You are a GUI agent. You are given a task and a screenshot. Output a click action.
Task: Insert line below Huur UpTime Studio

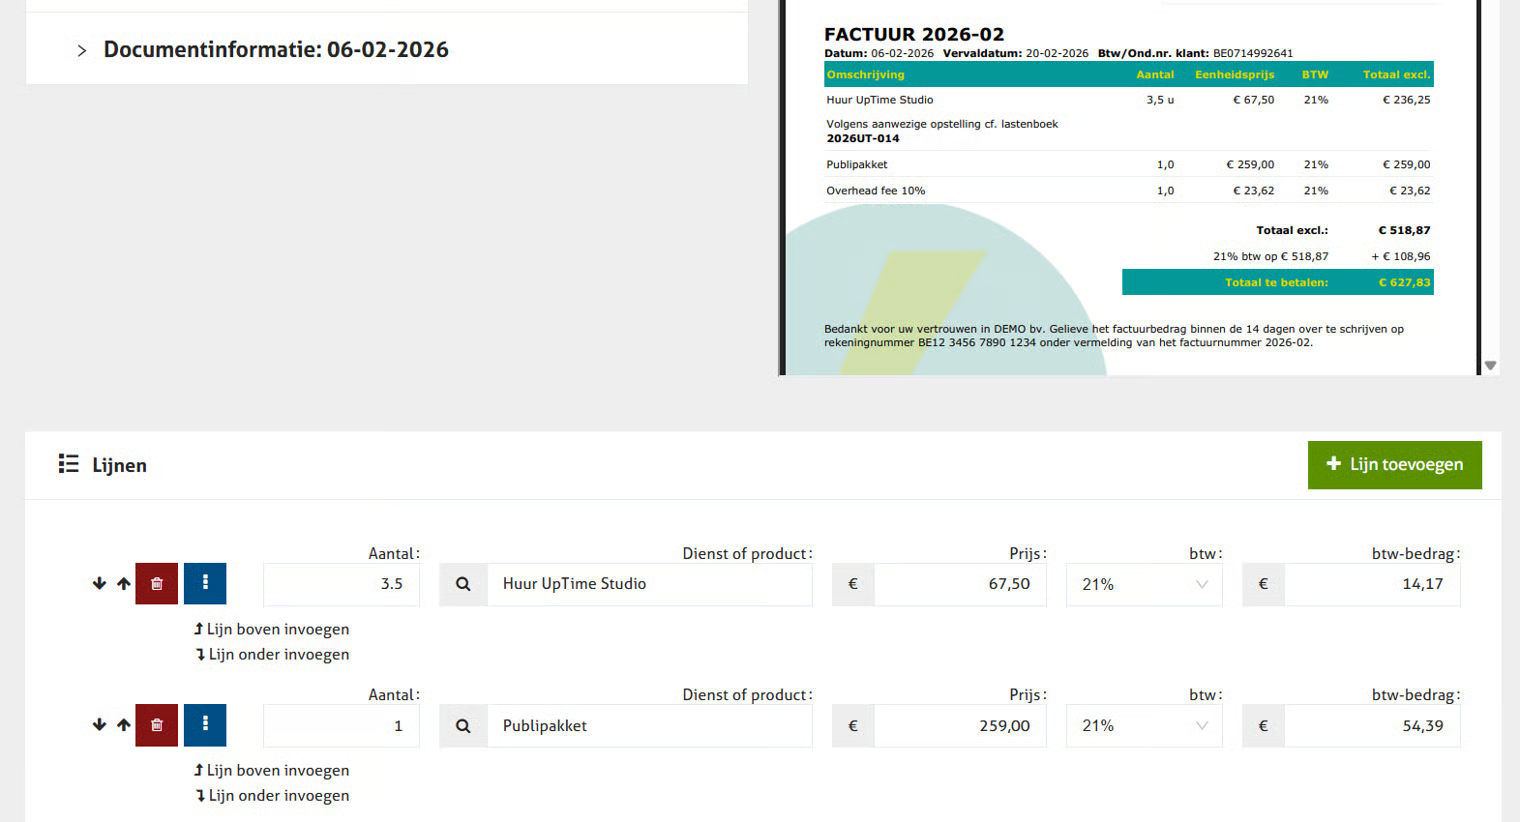pyautogui.click(x=272, y=654)
